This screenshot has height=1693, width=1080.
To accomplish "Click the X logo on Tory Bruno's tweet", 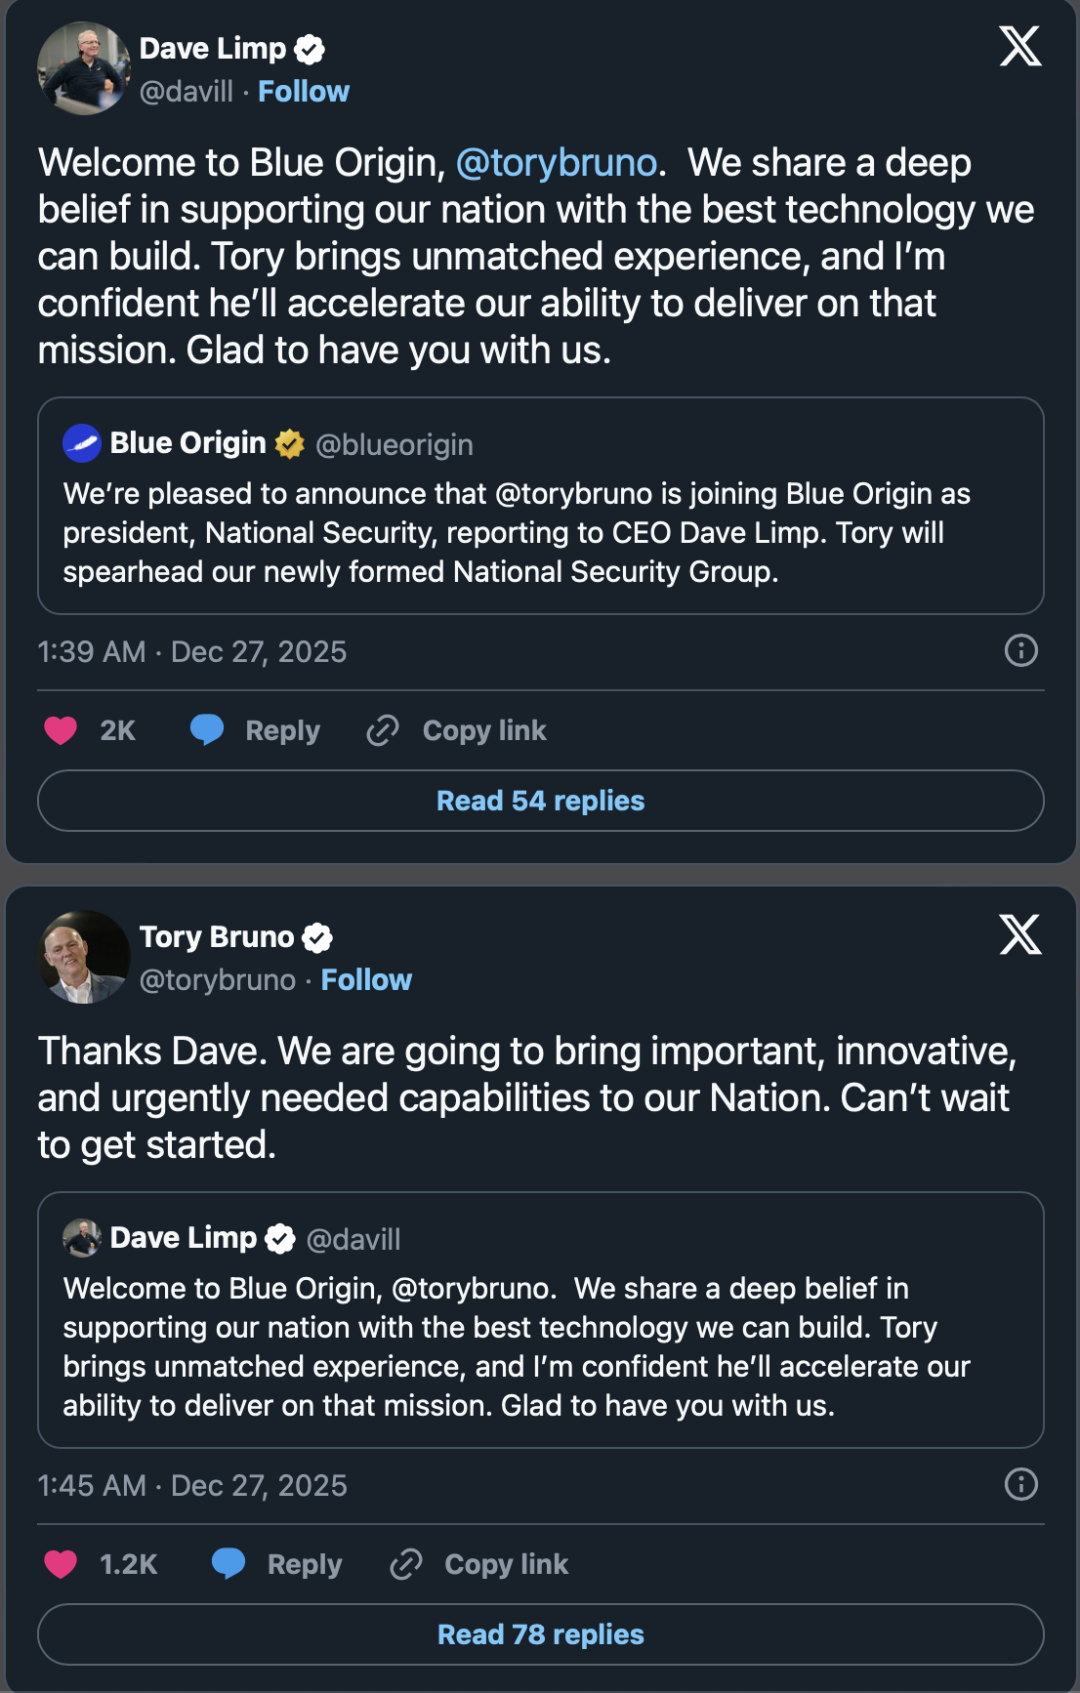I will [x=1019, y=935].
